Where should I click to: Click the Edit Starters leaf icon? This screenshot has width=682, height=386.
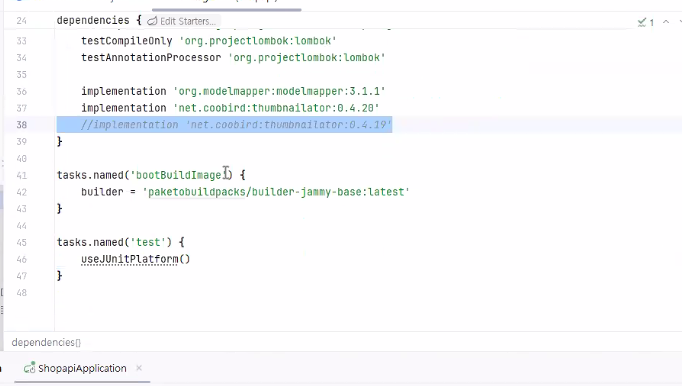click(152, 21)
